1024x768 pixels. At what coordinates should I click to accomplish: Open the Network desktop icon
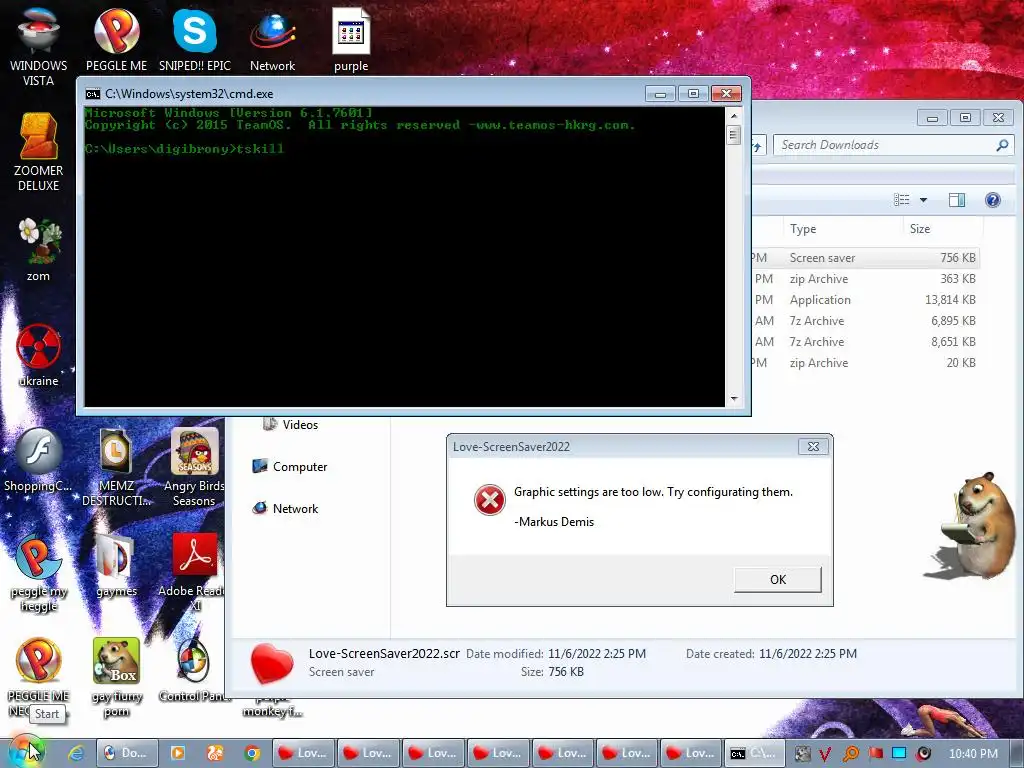[272, 39]
